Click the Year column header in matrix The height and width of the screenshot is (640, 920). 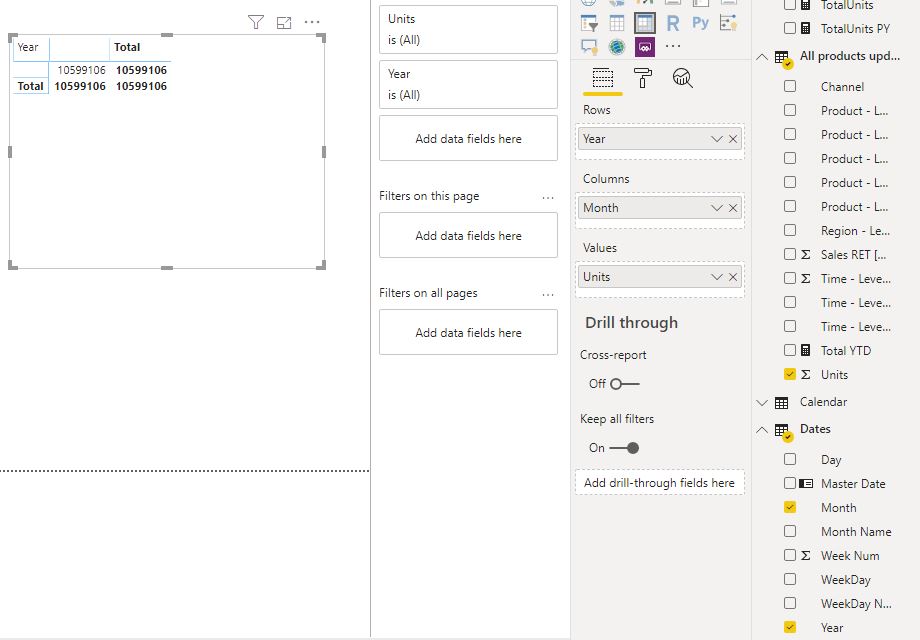coord(28,48)
